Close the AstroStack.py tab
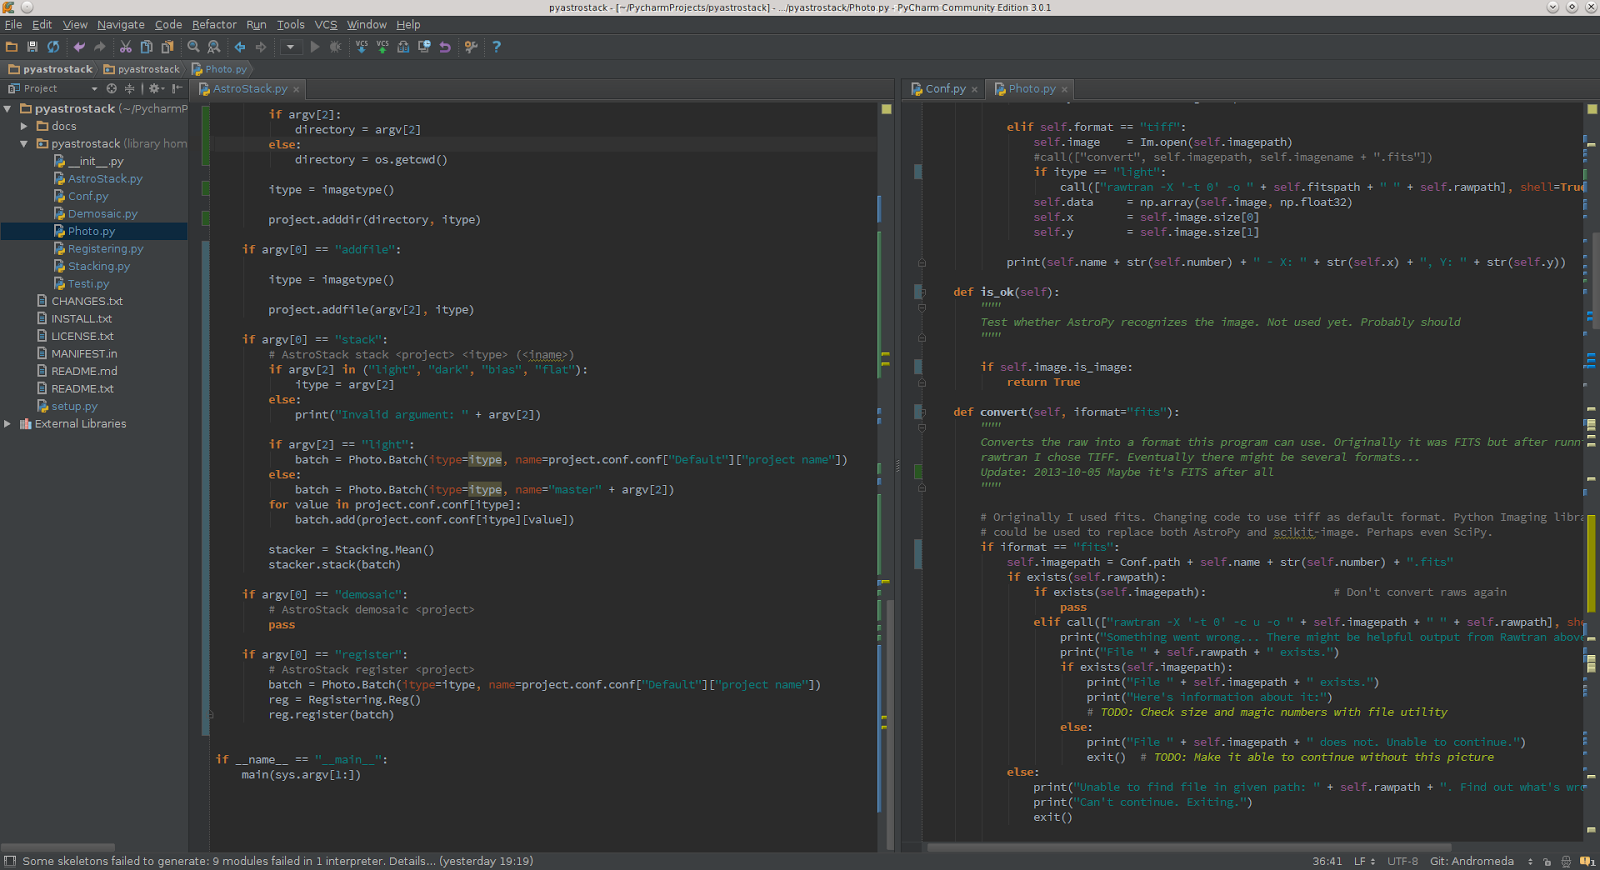 click(296, 90)
